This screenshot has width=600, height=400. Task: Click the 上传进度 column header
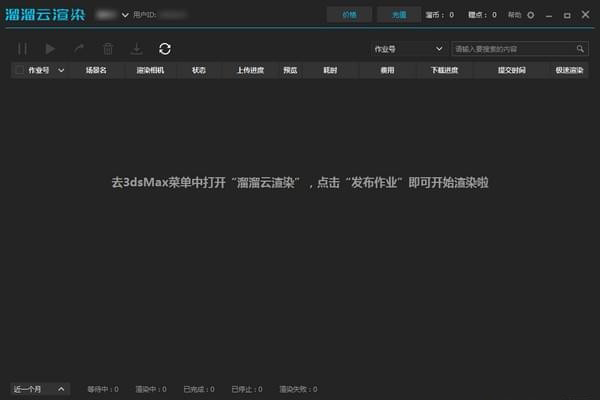pyautogui.click(x=250, y=70)
